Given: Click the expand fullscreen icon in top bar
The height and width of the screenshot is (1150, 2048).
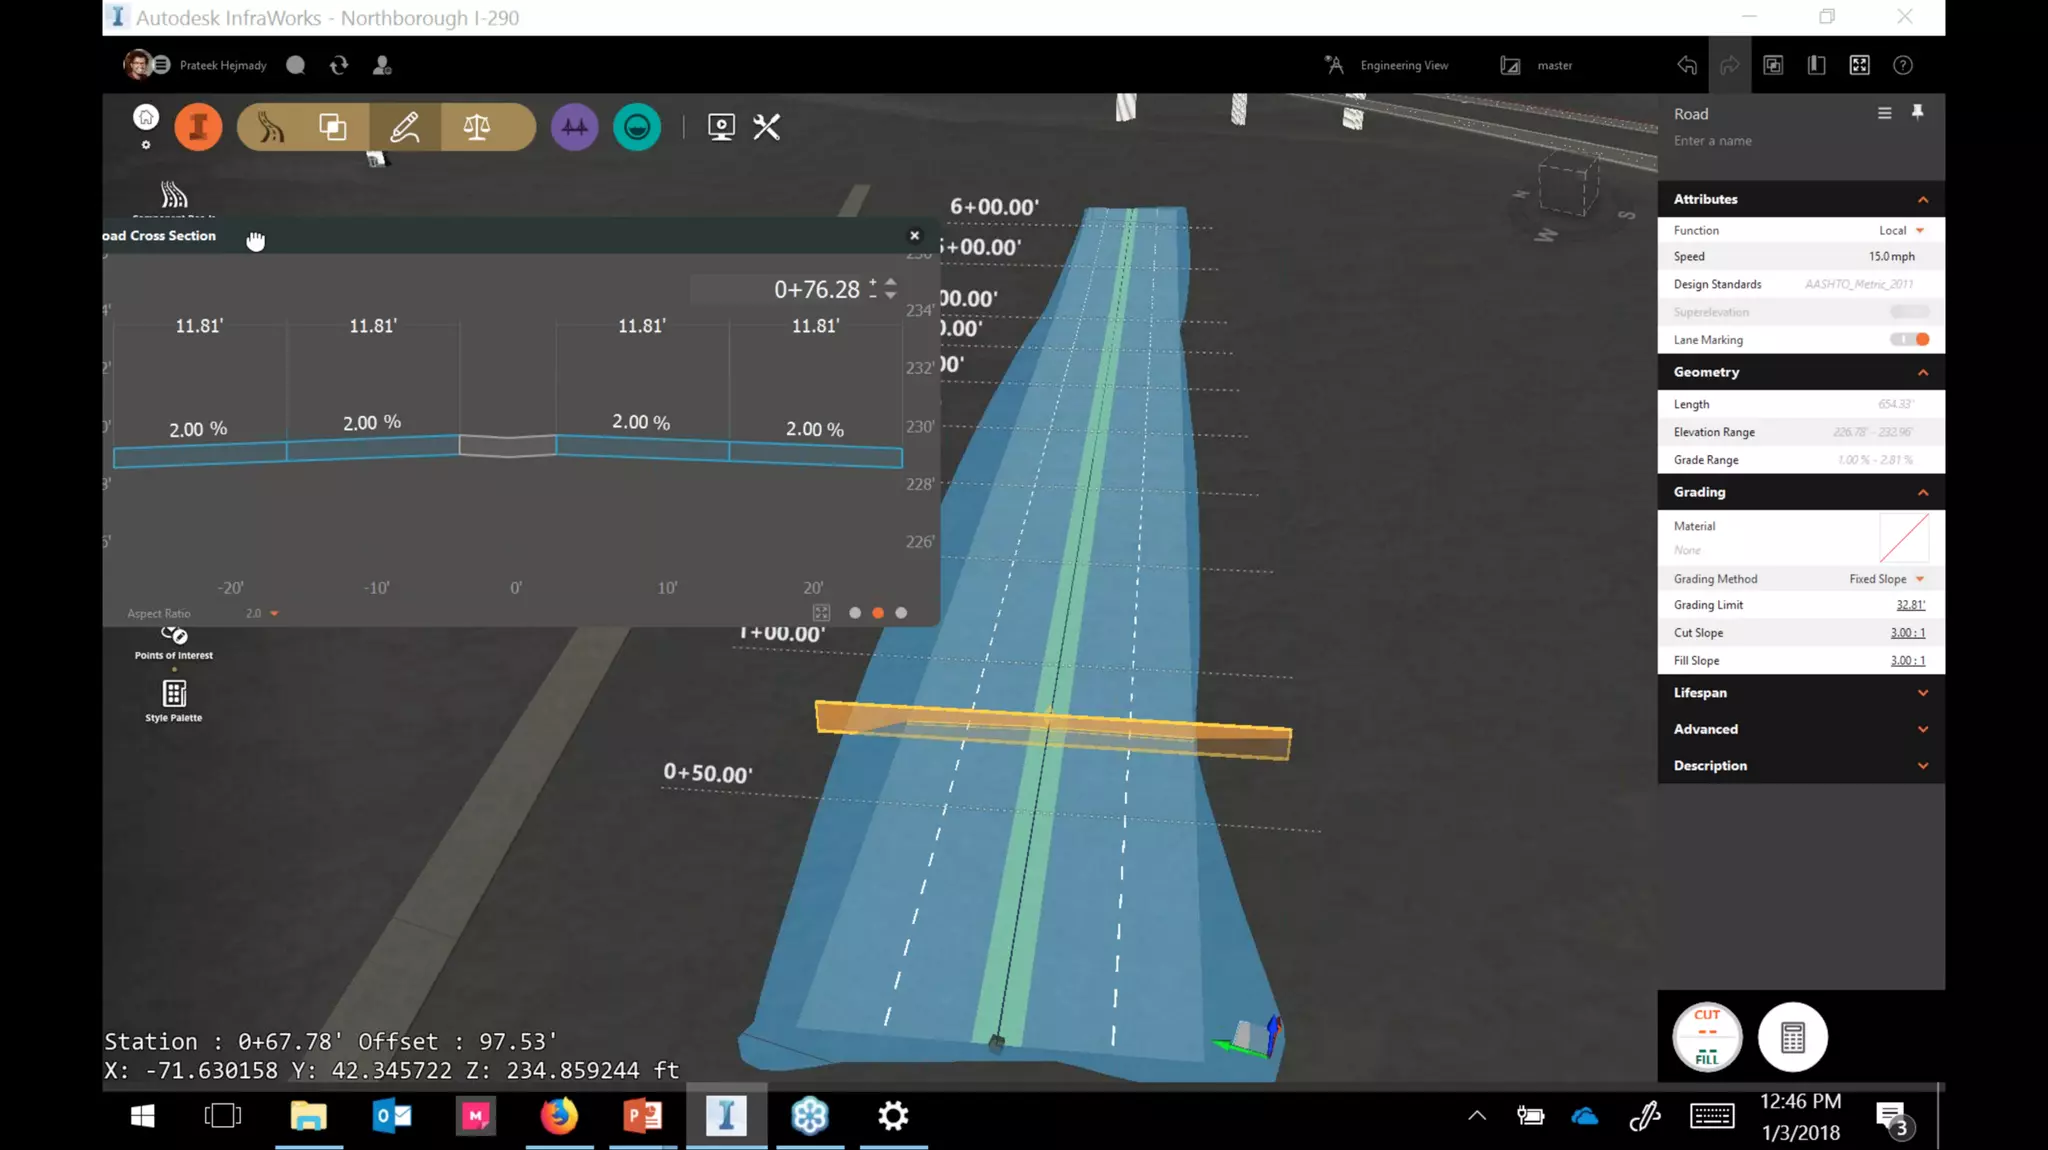Looking at the screenshot, I should pyautogui.click(x=1860, y=65).
